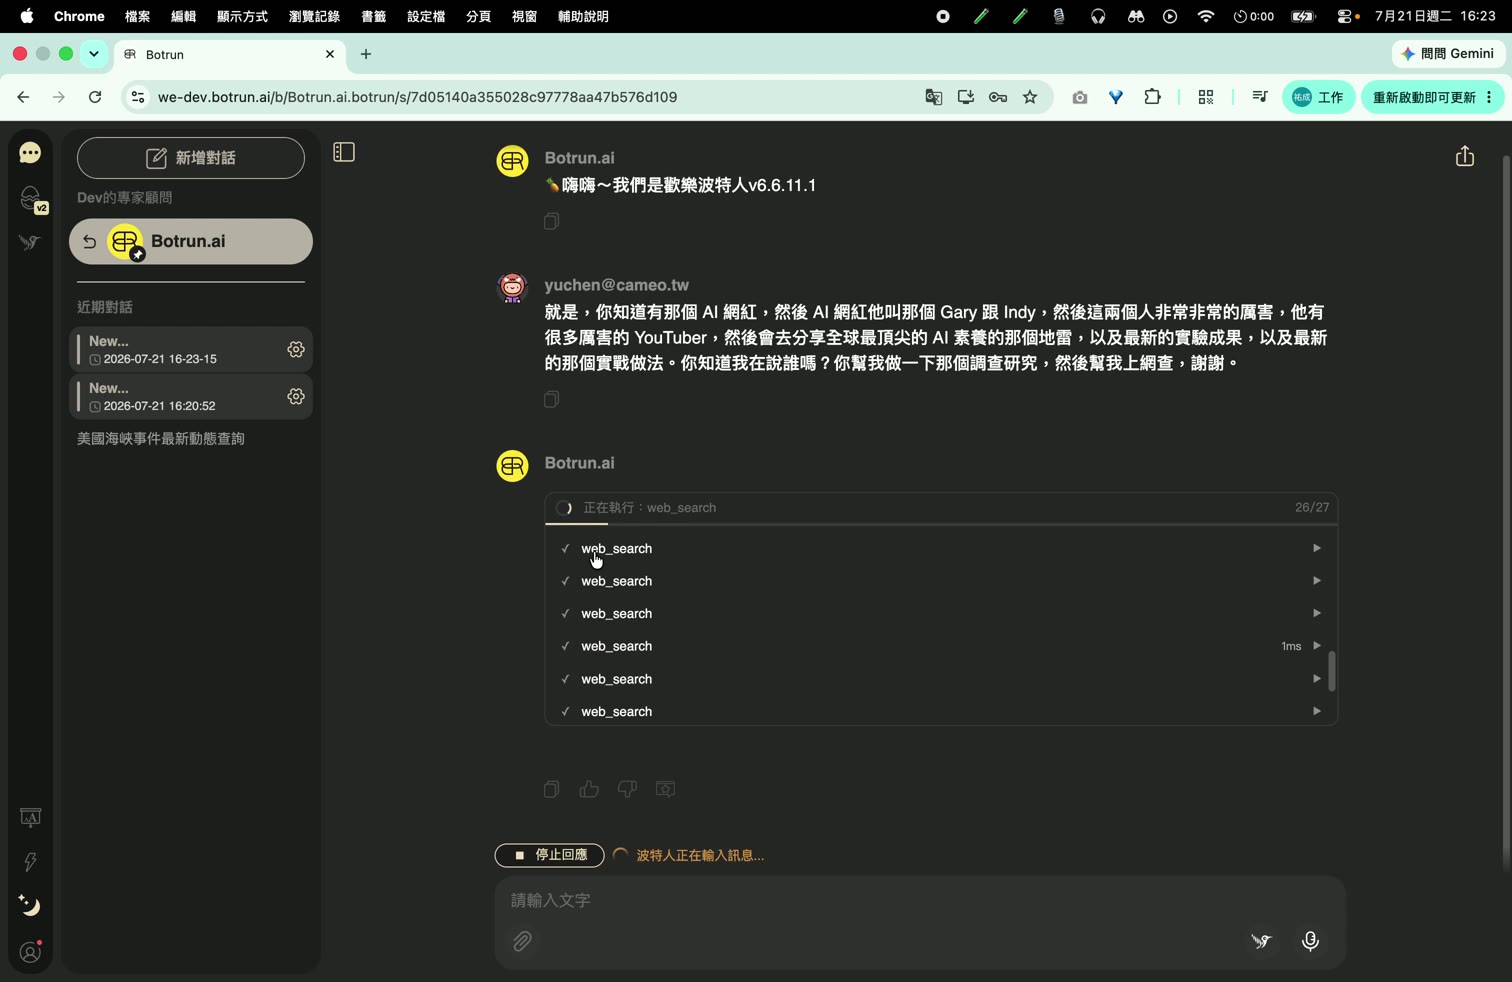Start voice input with microphone icon

click(x=1310, y=941)
